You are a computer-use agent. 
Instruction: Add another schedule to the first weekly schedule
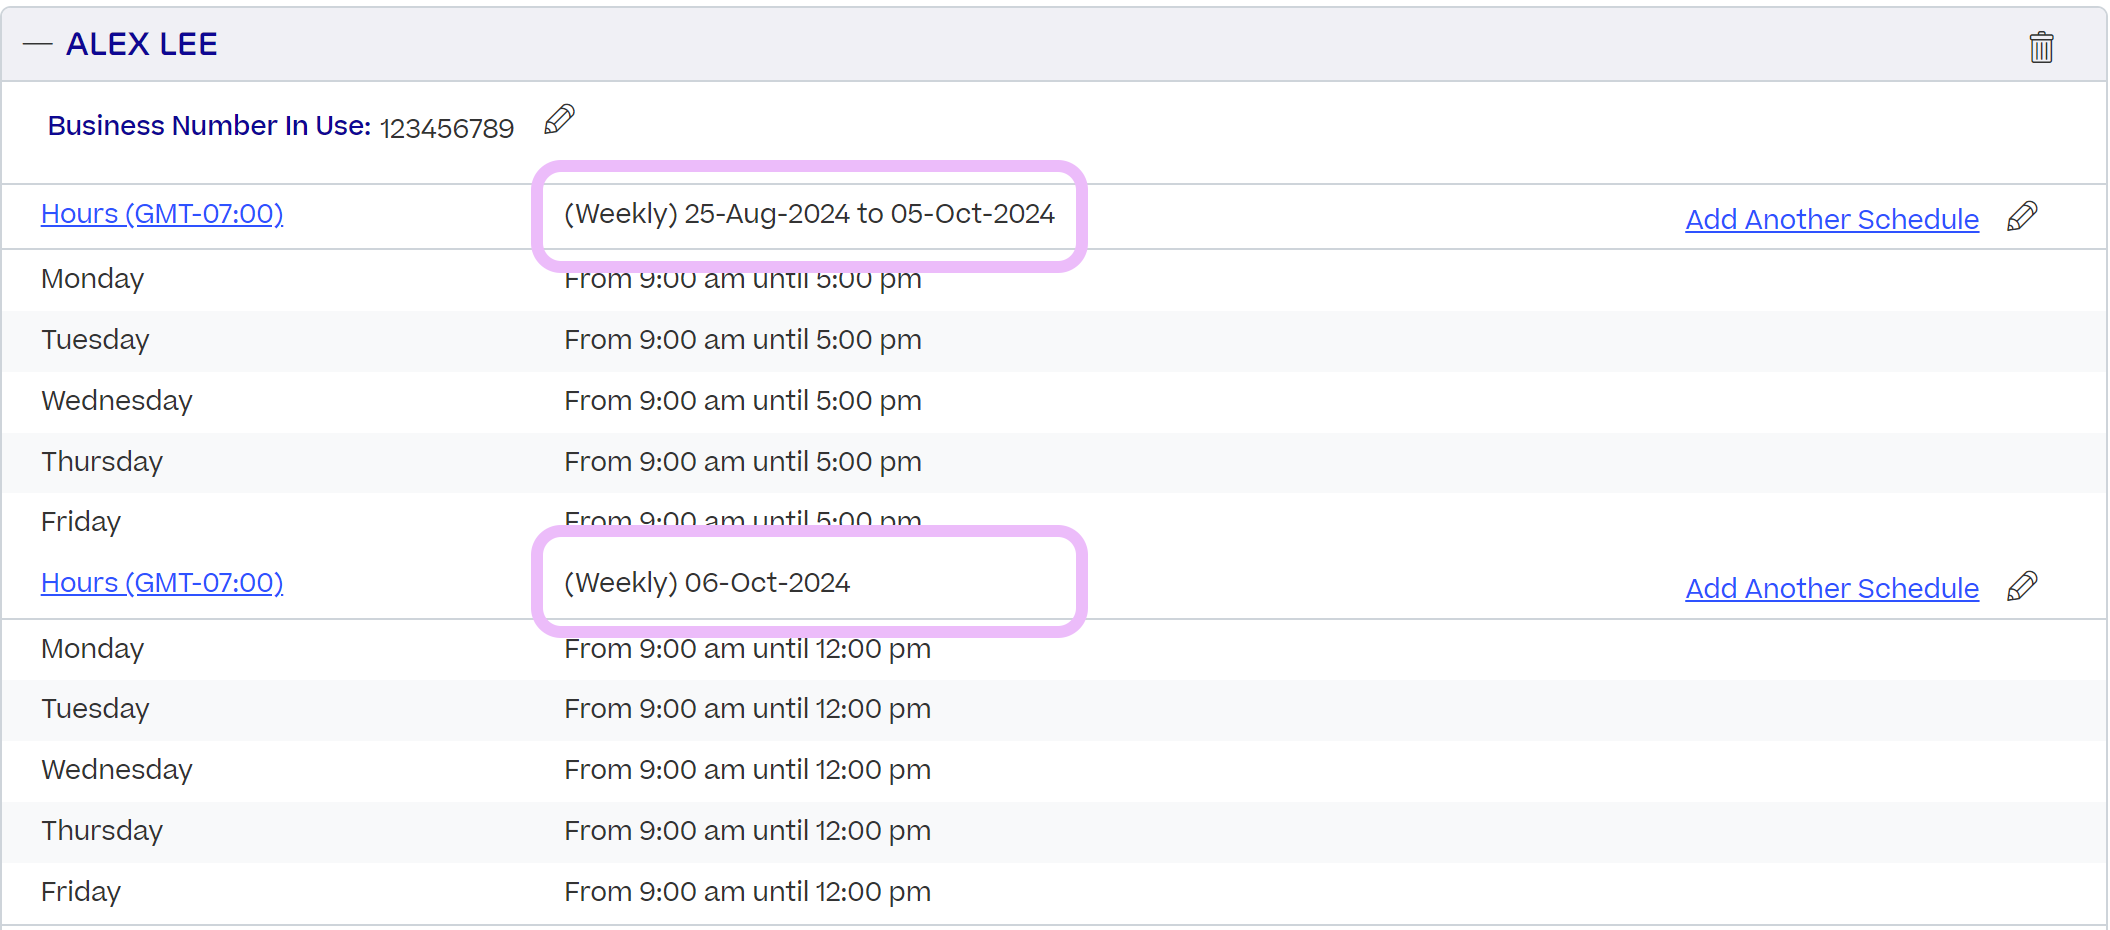[1832, 219]
